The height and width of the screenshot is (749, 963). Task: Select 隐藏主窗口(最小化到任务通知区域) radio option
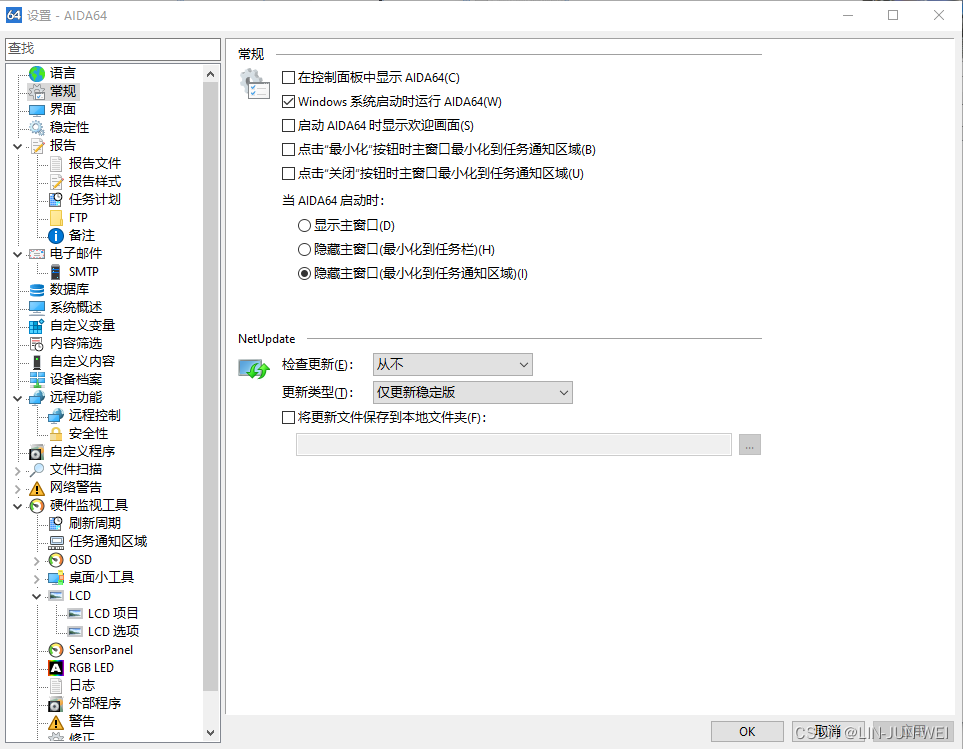click(x=304, y=274)
